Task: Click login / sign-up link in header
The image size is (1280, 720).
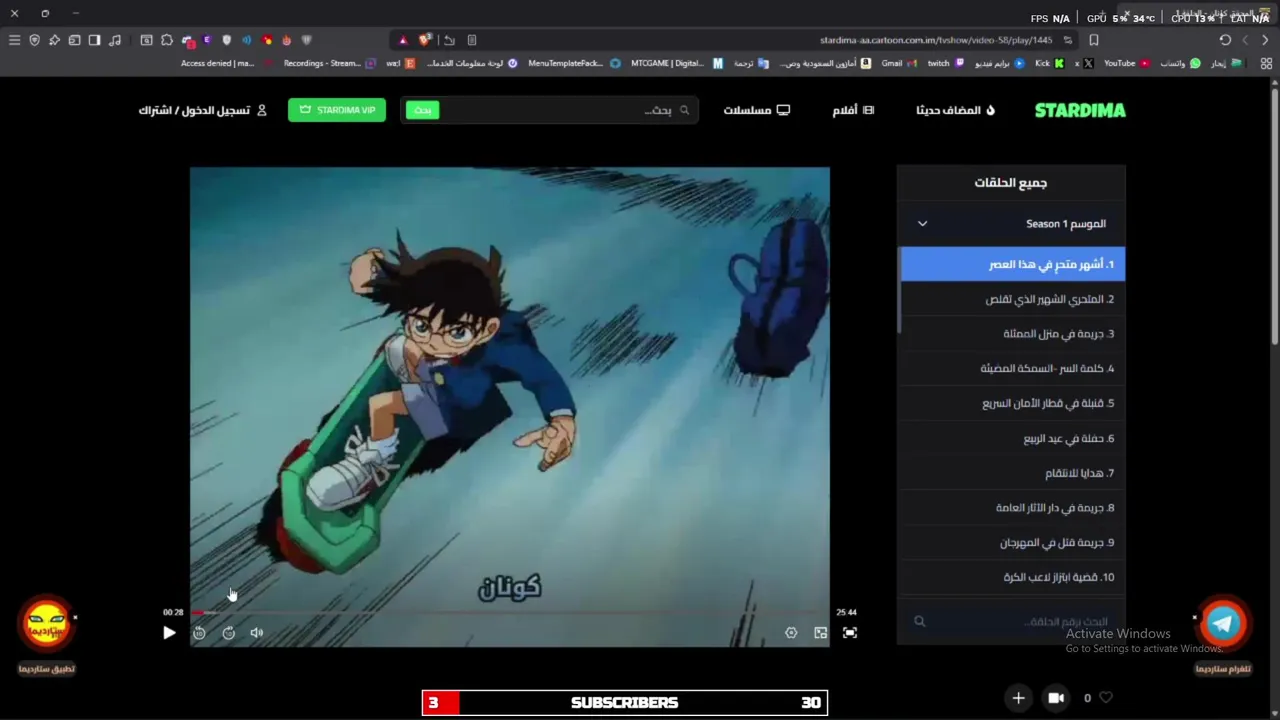Action: 203,110
